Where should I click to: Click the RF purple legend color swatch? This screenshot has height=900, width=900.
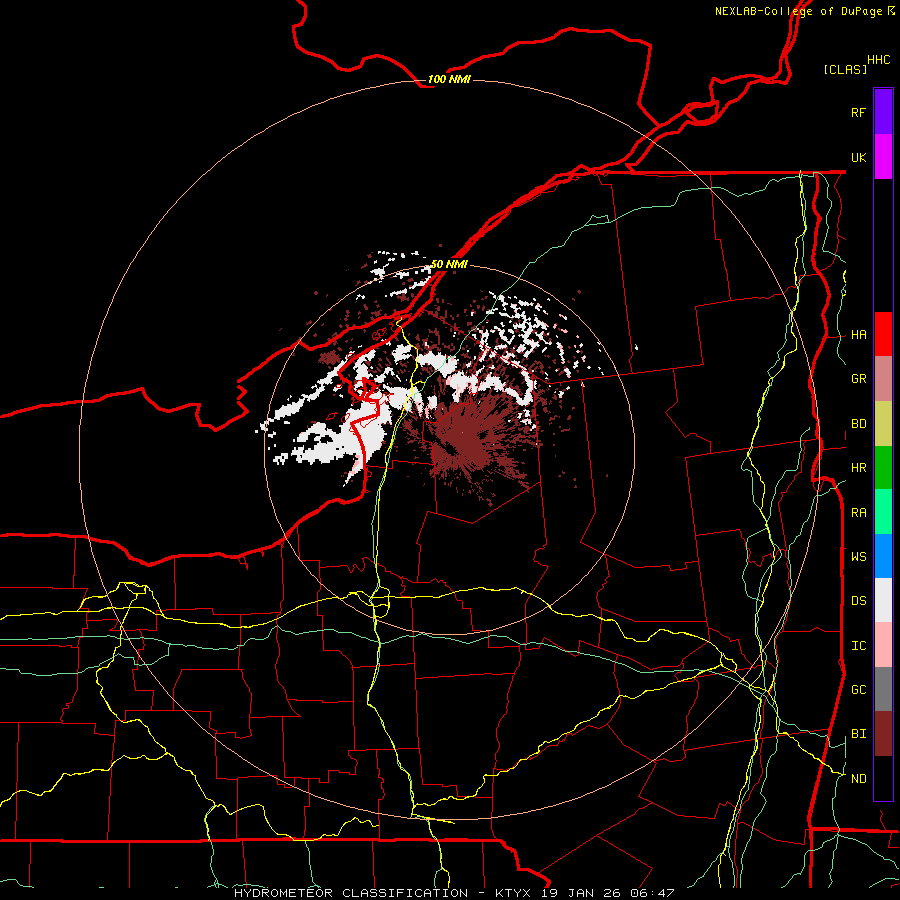[x=883, y=112]
